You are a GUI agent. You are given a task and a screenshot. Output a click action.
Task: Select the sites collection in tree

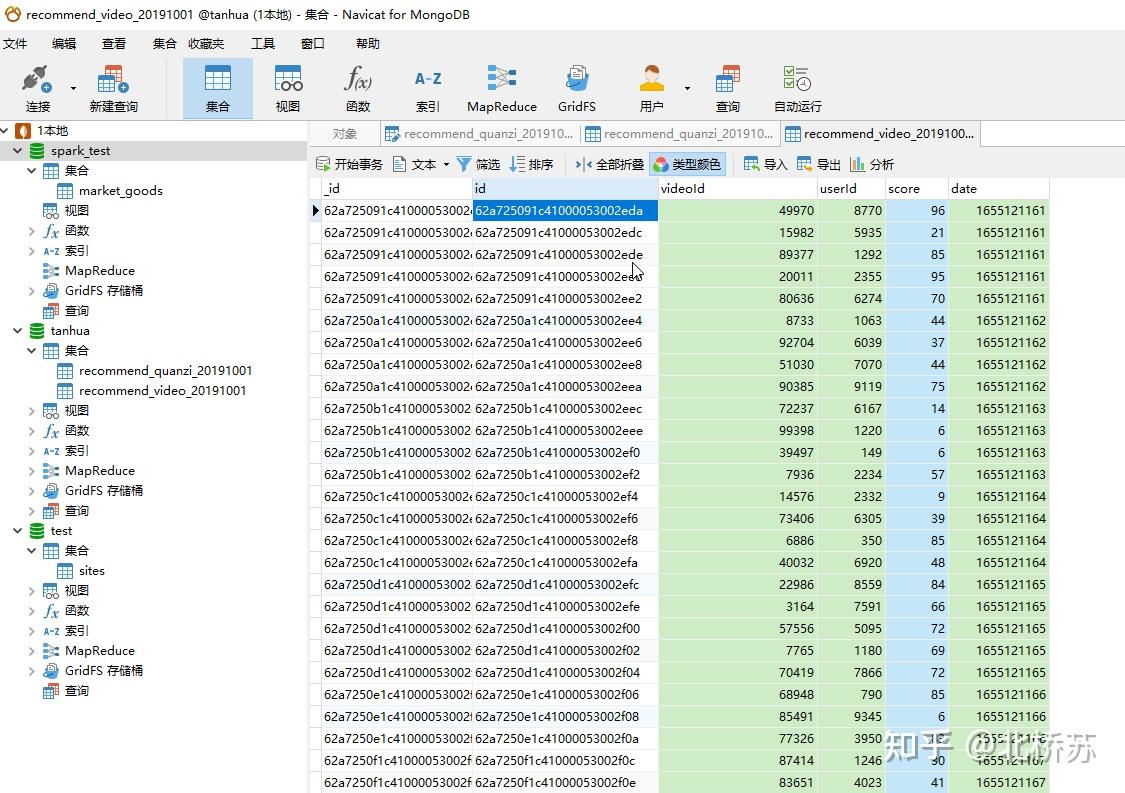[92, 571]
